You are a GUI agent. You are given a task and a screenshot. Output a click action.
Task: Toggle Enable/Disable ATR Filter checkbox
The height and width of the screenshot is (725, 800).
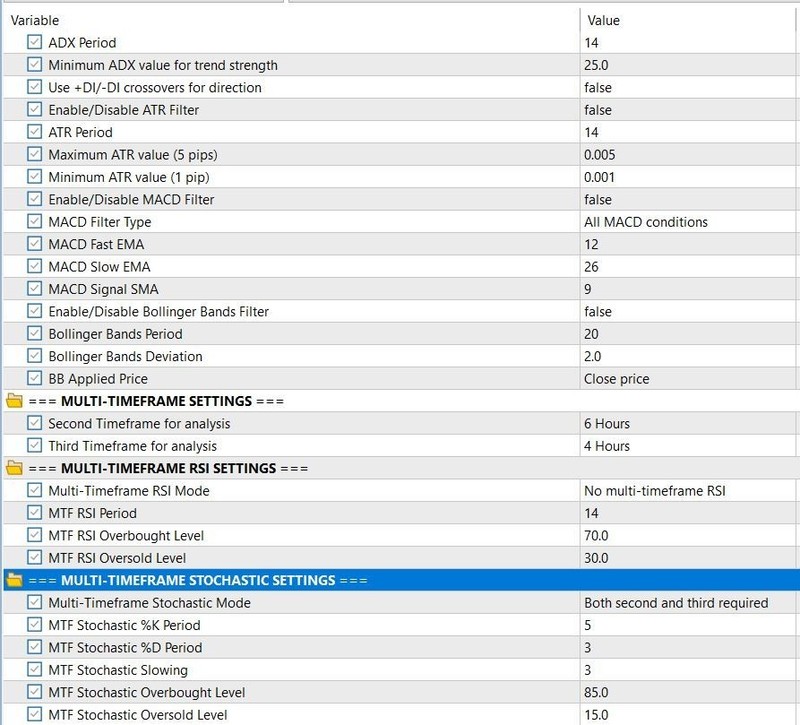34,109
